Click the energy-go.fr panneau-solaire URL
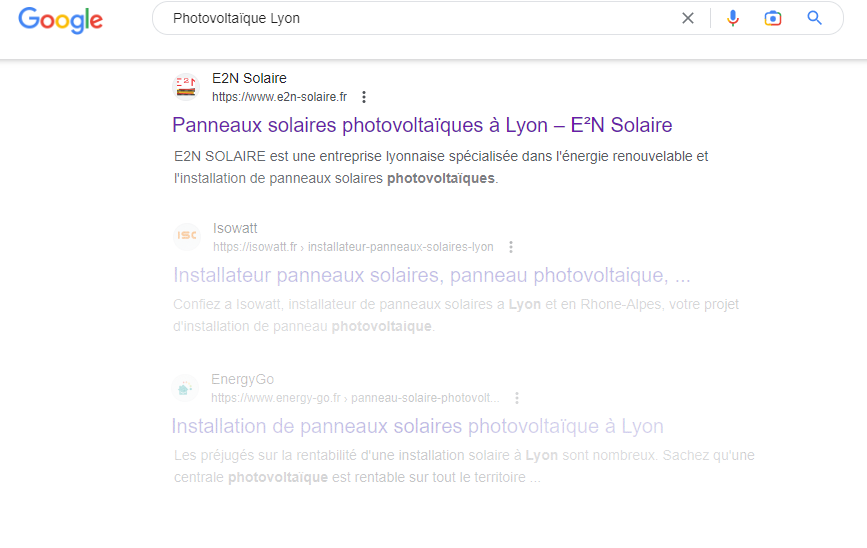This screenshot has height=548, width=867. click(355, 398)
